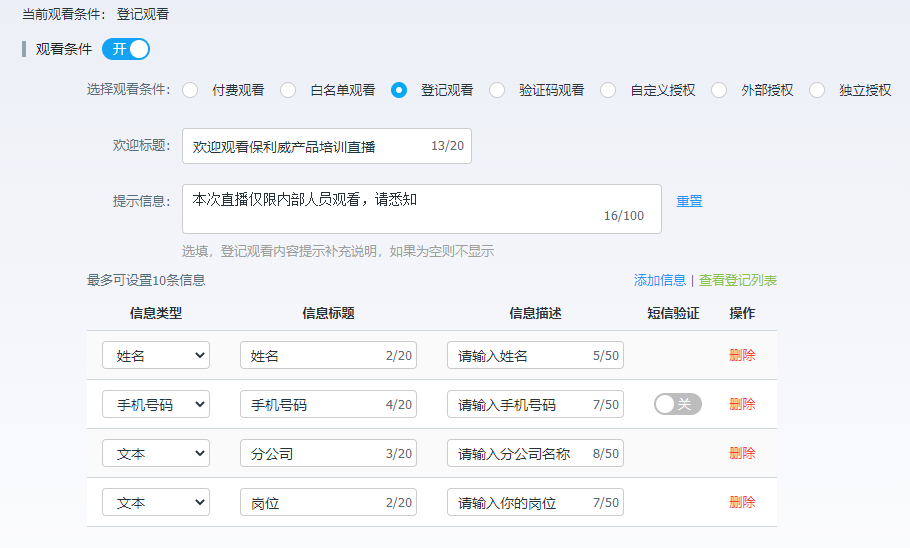
Task: Enable 短信验证 toggle for 手机号码 row
Action: pyautogui.click(x=677, y=404)
